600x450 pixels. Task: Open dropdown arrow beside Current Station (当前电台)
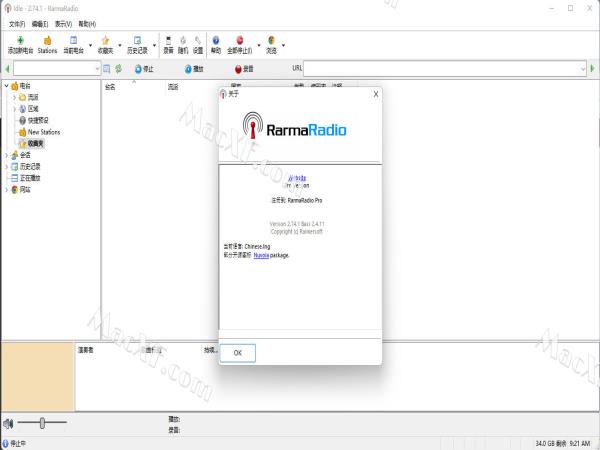point(90,45)
